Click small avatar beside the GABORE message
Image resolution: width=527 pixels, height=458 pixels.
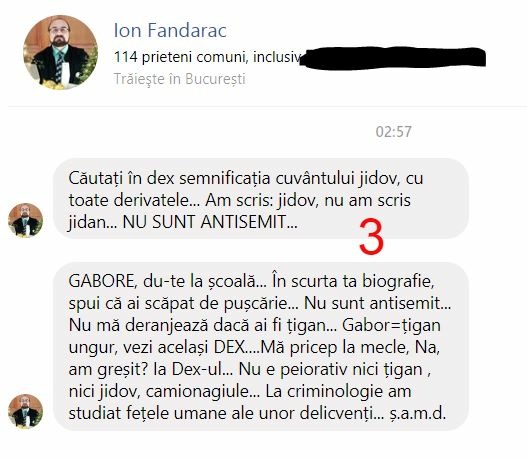(x=26, y=411)
